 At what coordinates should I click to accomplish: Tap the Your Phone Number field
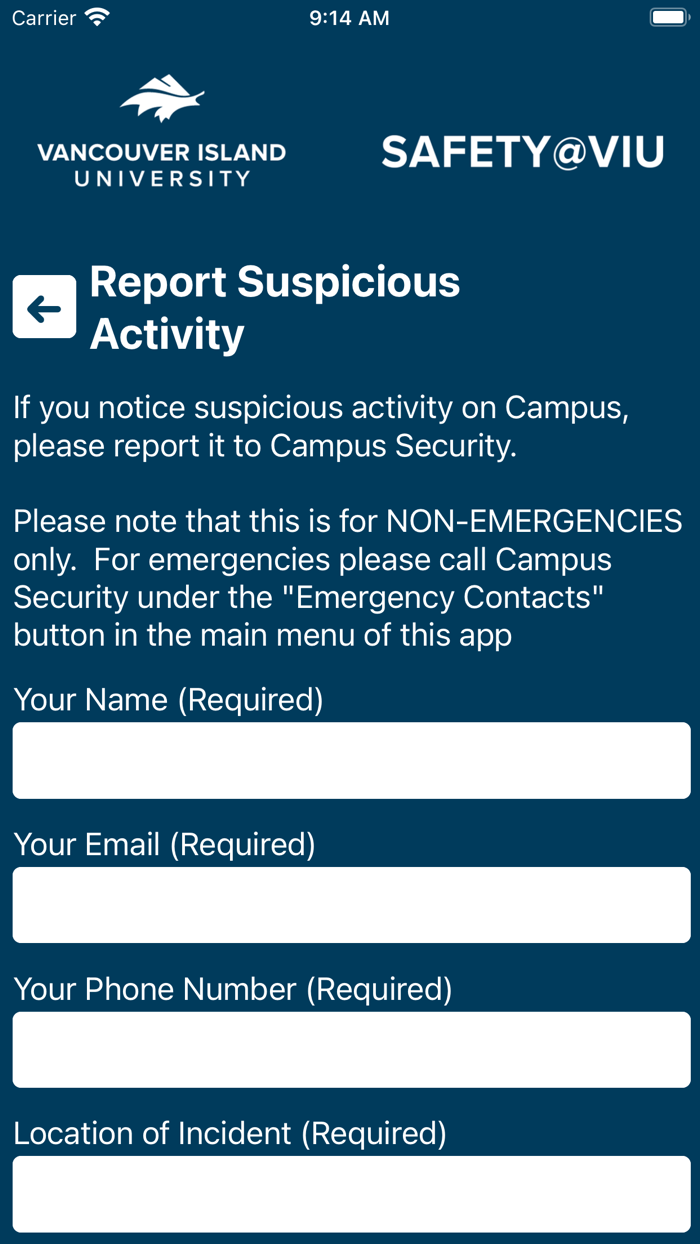coord(350,1049)
